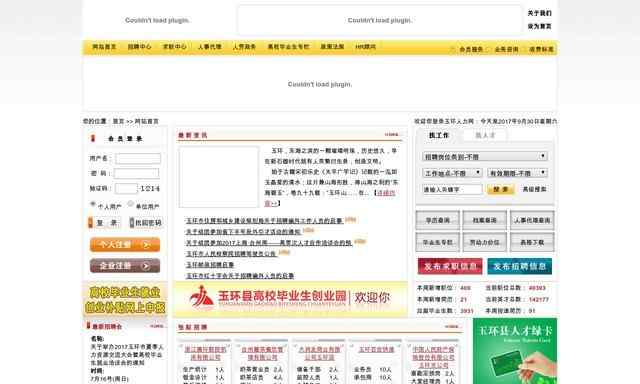Click the 档案查询 button
This screenshot has height=384, width=640.
tap(485, 220)
